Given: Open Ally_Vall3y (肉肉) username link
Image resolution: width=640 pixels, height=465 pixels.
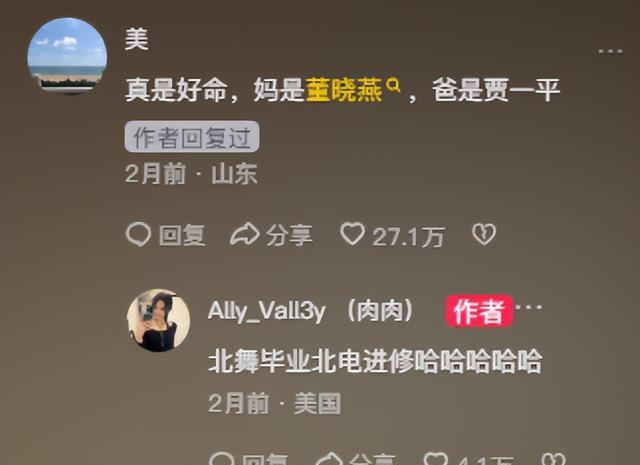Looking at the screenshot, I should pos(311,311).
